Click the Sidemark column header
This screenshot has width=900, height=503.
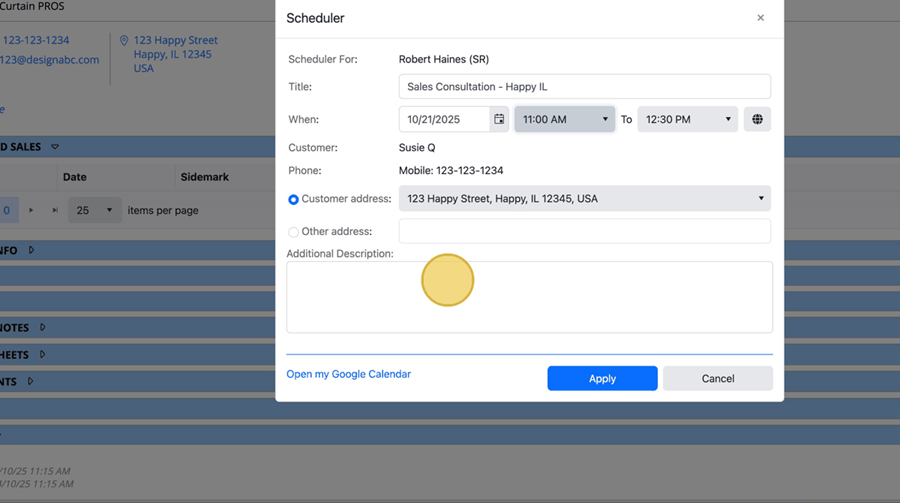pyautogui.click(x=204, y=177)
